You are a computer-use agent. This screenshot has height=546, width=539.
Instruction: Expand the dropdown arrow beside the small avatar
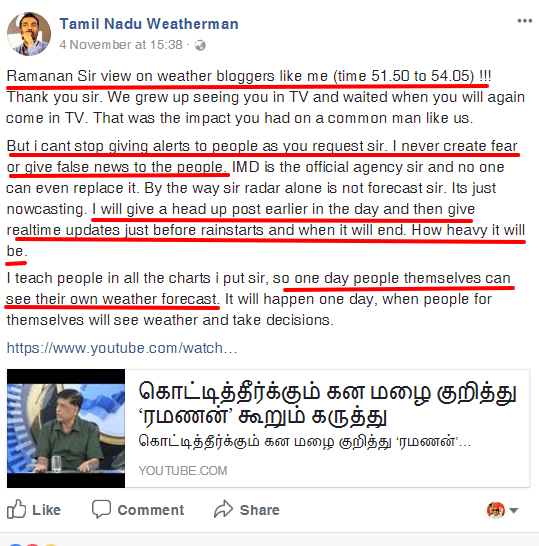[514, 510]
